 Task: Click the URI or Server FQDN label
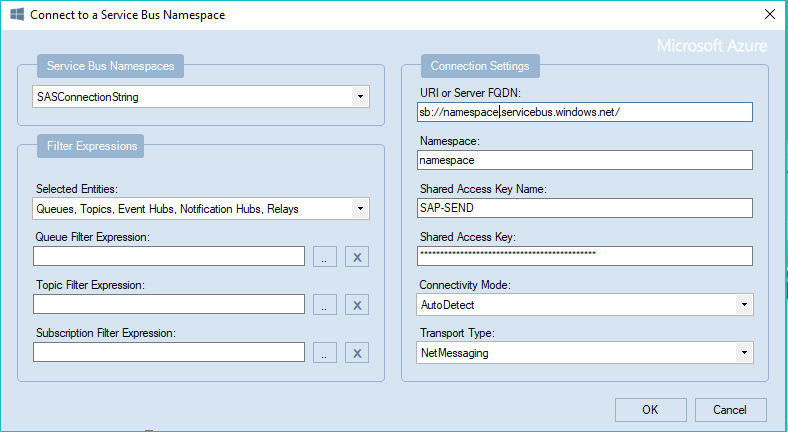[x=470, y=93]
